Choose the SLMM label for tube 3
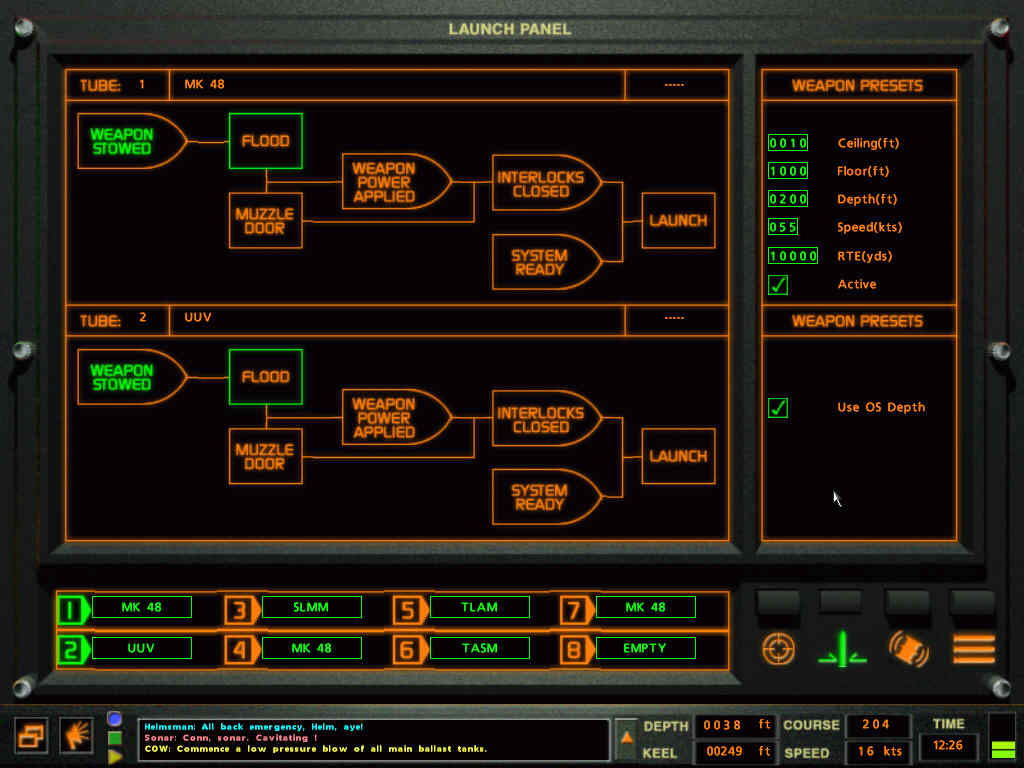The image size is (1024, 768). pos(312,607)
